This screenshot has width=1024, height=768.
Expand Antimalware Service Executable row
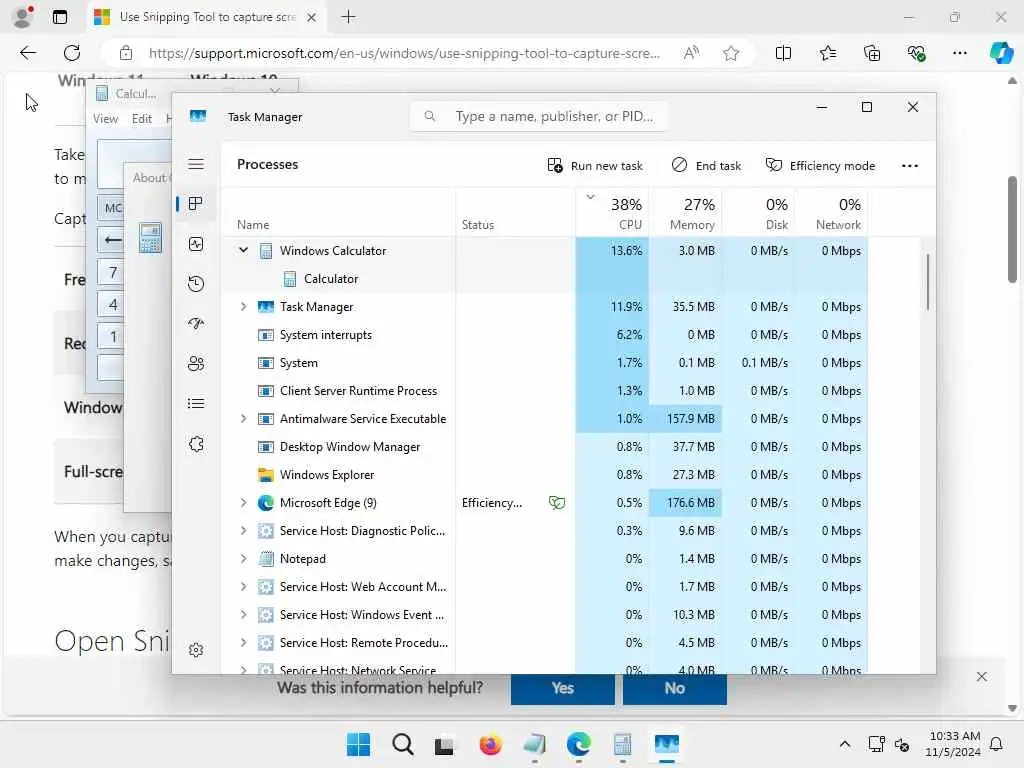[244, 419]
